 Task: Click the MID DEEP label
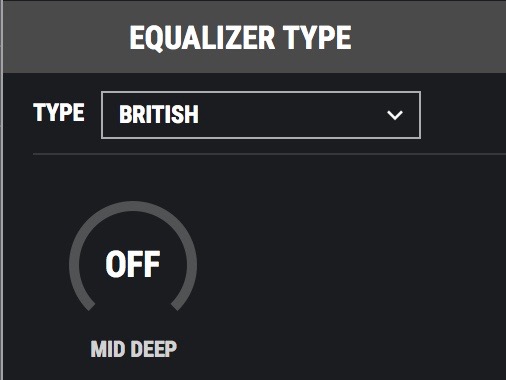pos(134,349)
